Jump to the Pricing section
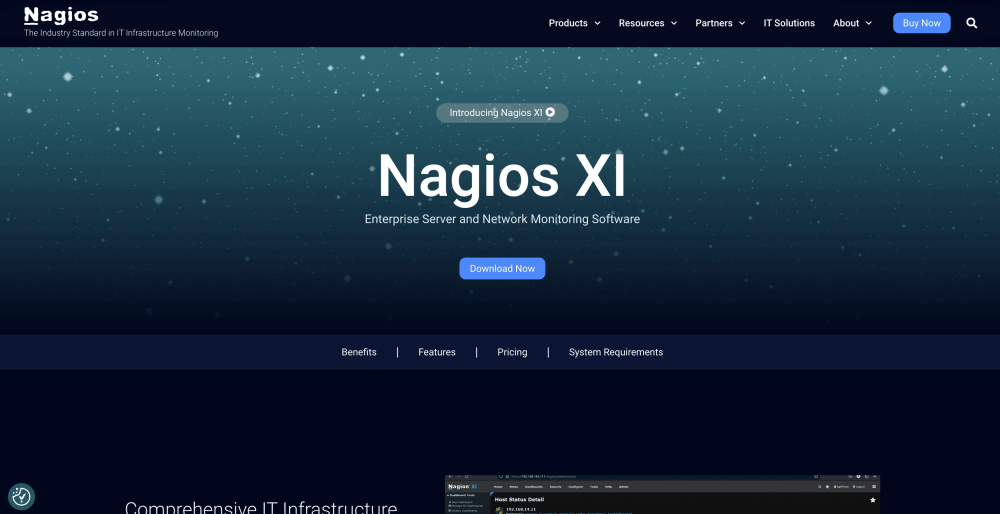The height and width of the screenshot is (514, 1000). (512, 352)
